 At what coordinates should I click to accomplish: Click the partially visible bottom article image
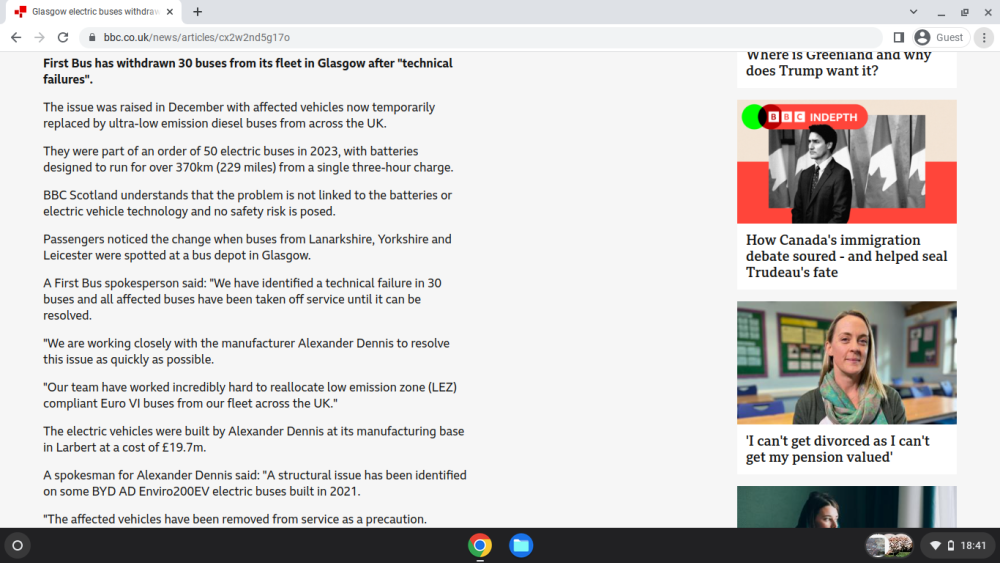847,507
